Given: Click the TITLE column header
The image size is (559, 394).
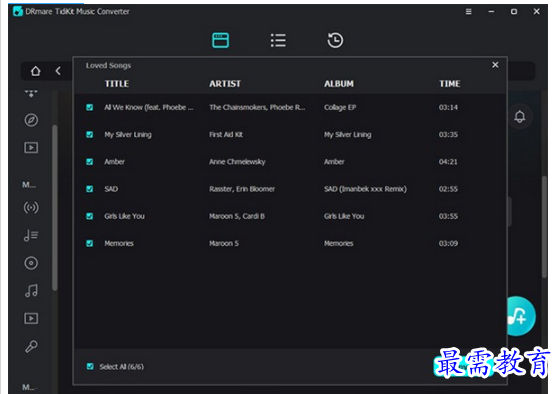Looking at the screenshot, I should click(117, 84).
